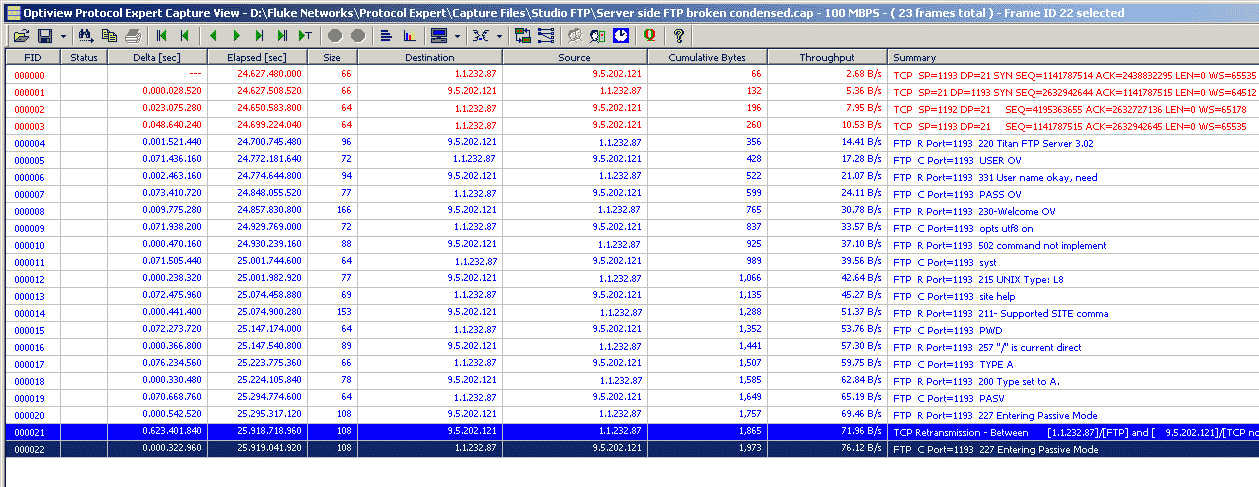
Task: Jump to first frame with green arrow
Action: point(162,35)
